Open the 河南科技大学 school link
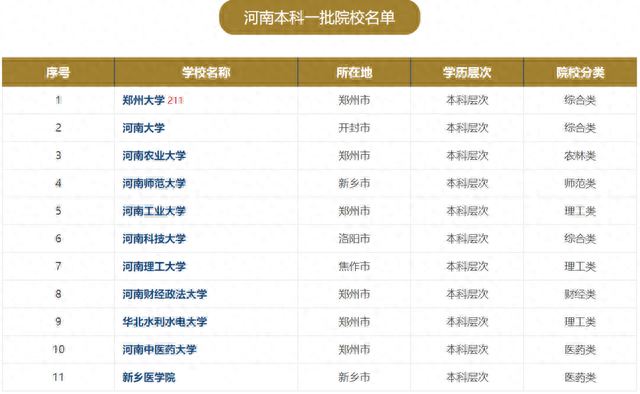 click(x=154, y=238)
